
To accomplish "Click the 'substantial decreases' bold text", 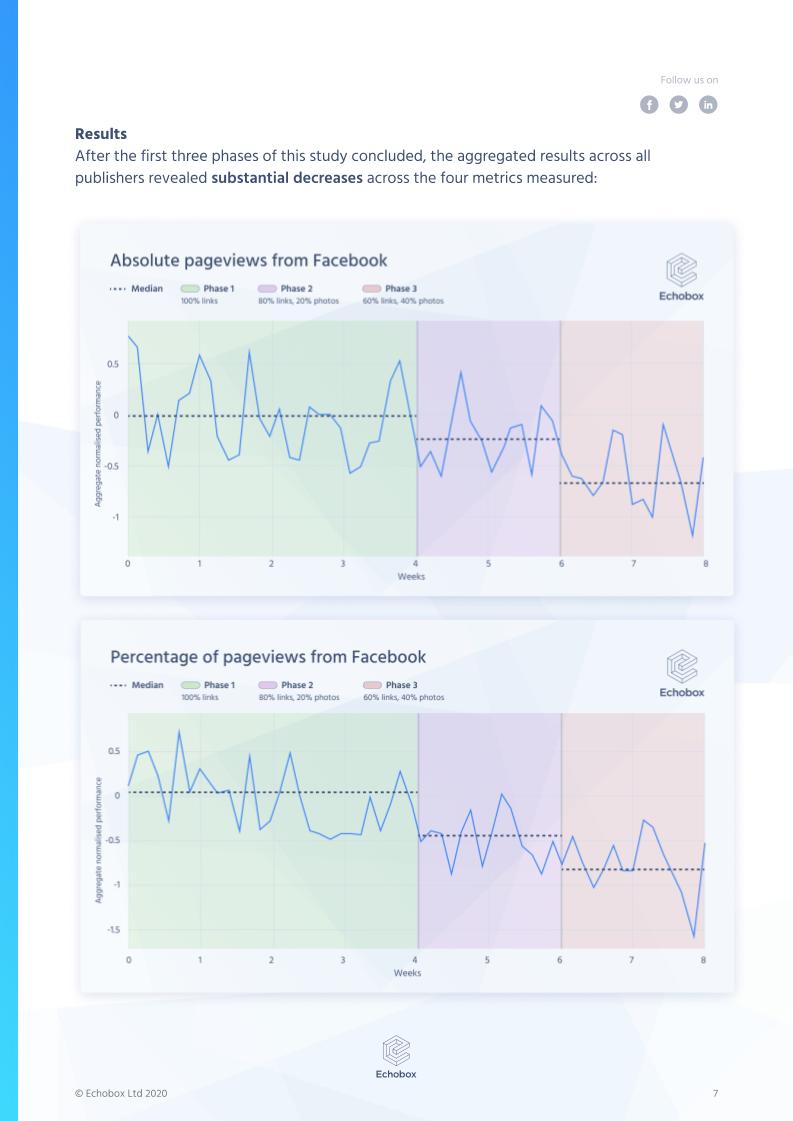I will [289, 178].
